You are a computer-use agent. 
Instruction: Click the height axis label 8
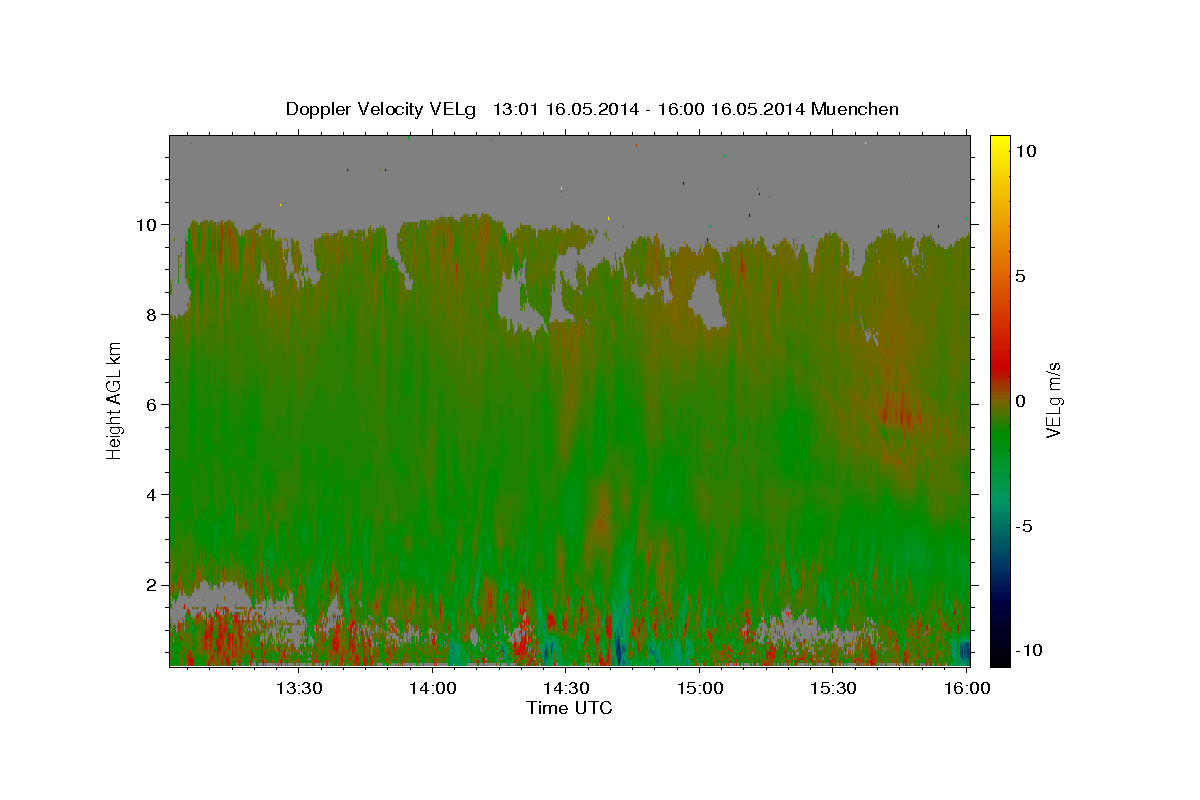pos(154,315)
